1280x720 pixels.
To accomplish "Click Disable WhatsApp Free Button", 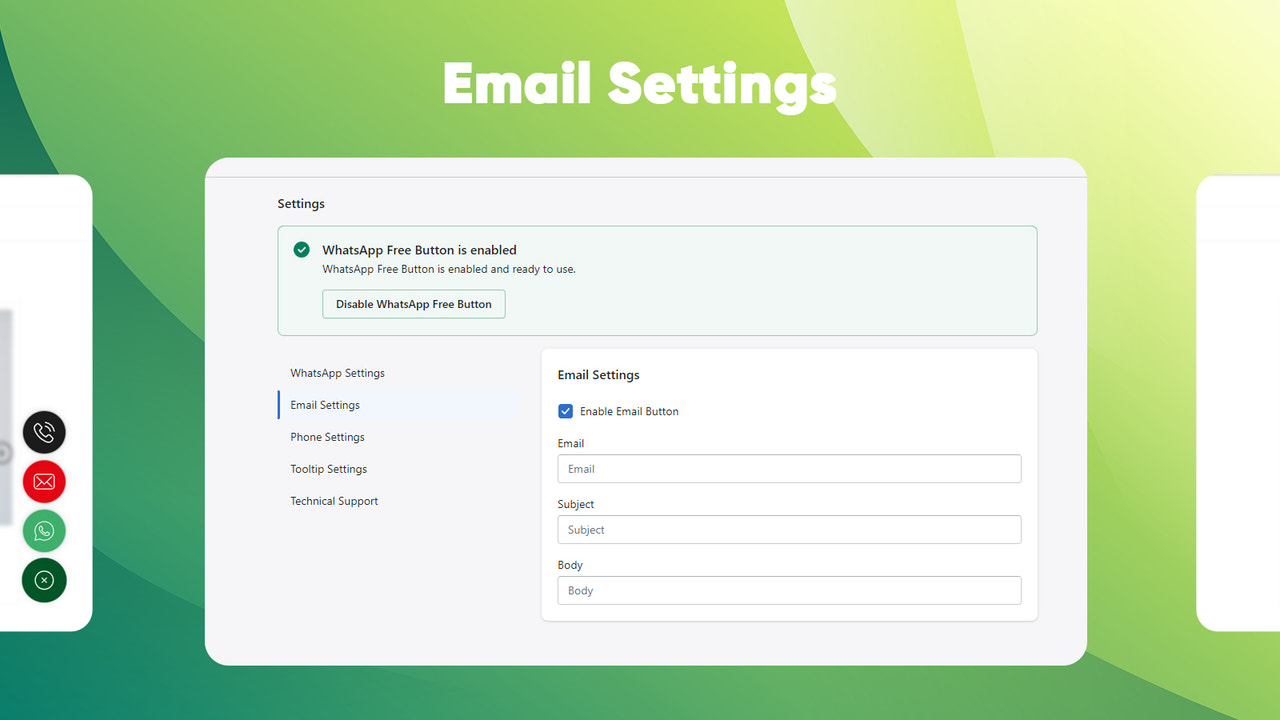I will click(413, 303).
